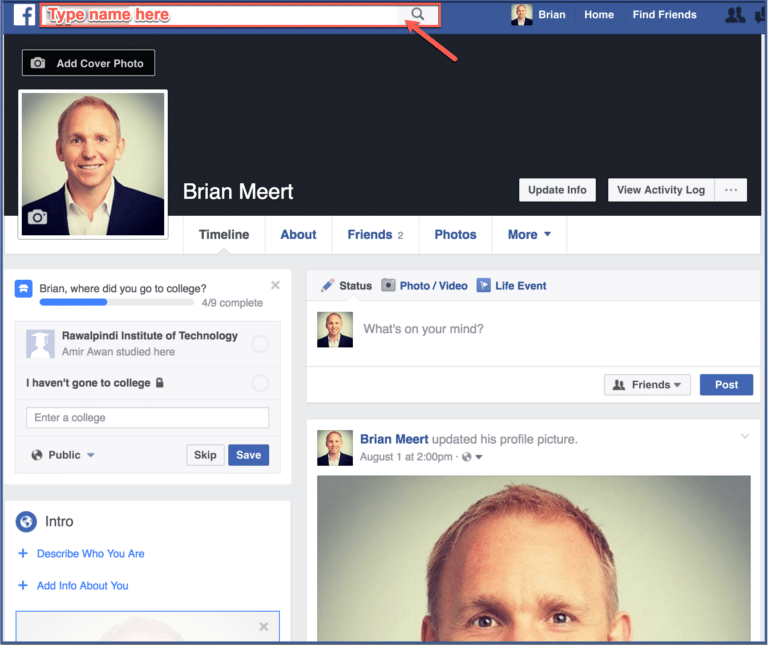Click the Facebook logo icon
Screen dimensions: 768x645
click(x=23, y=15)
